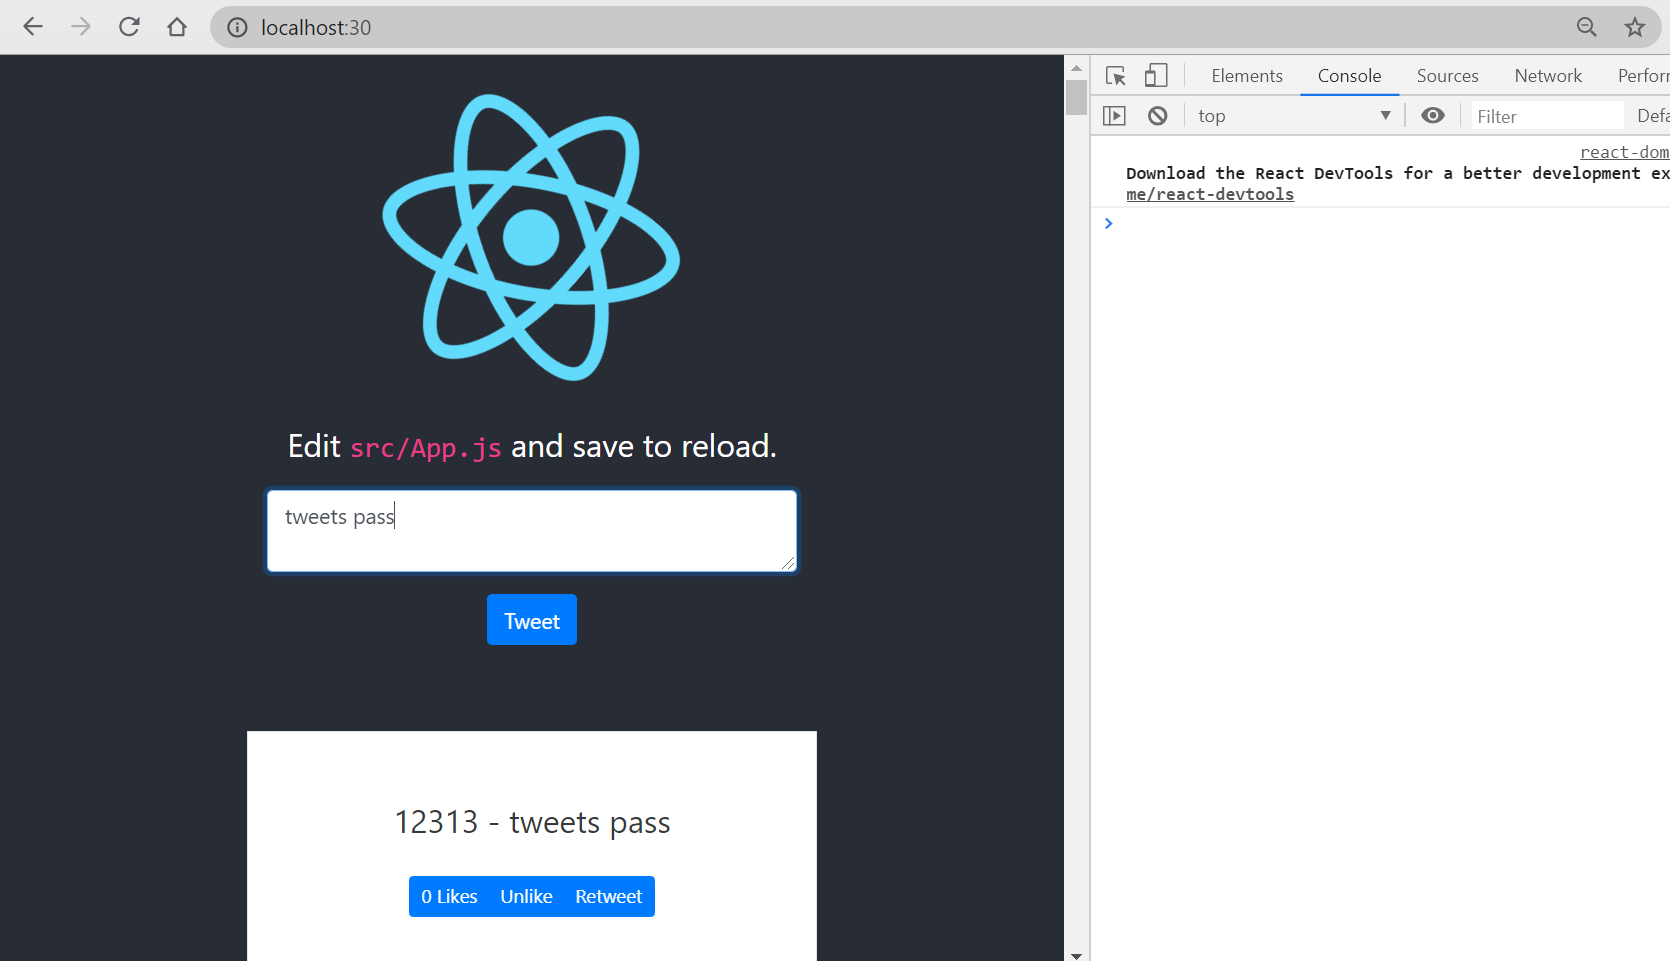Create a live expression with the eye icon

1433,116
